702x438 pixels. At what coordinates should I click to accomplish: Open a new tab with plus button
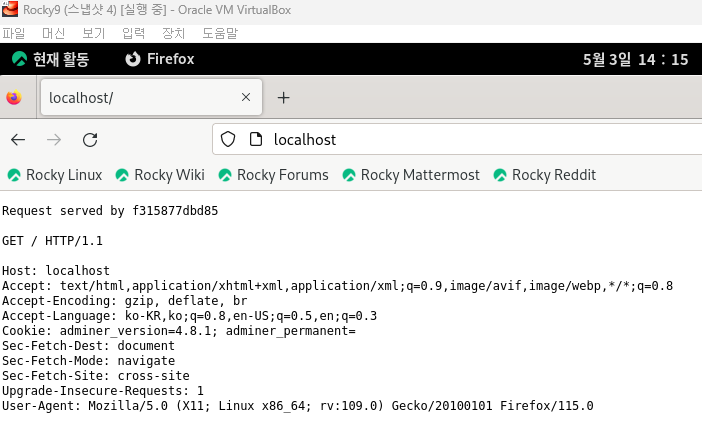[x=284, y=98]
